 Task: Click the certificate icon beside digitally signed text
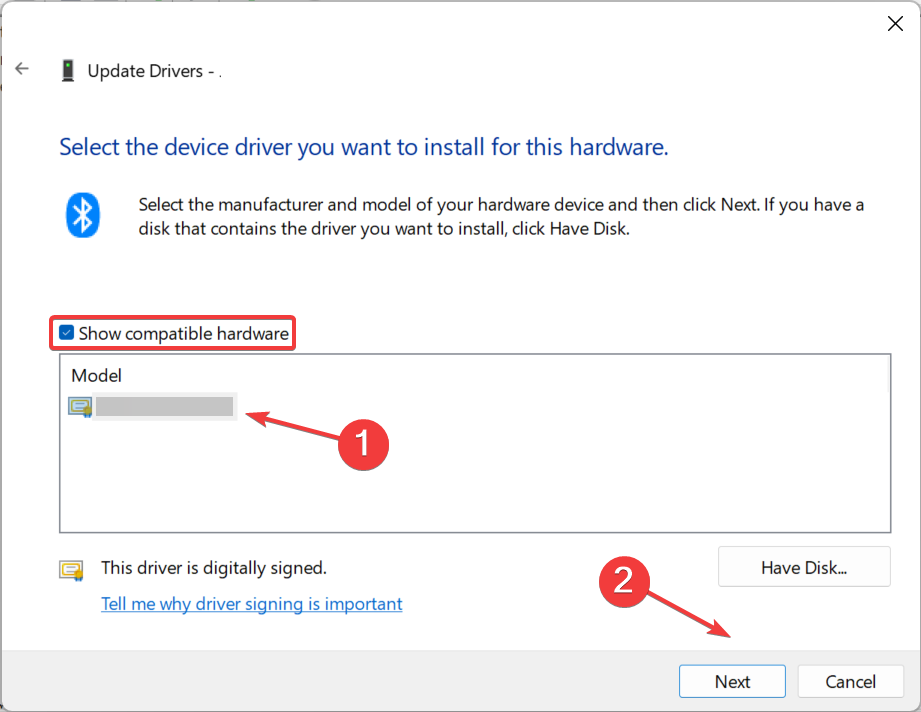[x=71, y=569]
